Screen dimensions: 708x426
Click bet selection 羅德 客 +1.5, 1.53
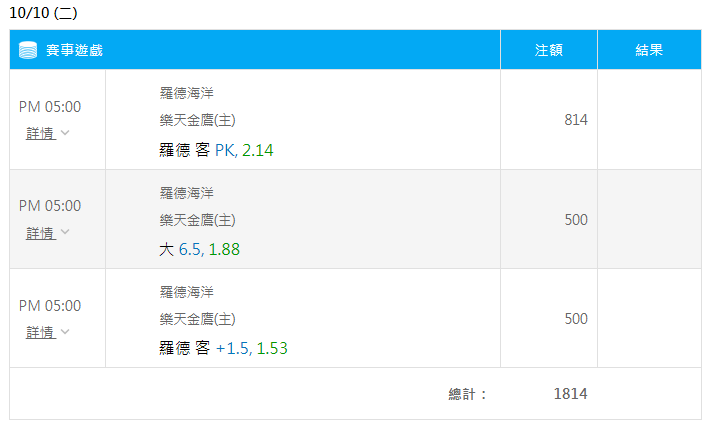[x=223, y=348]
